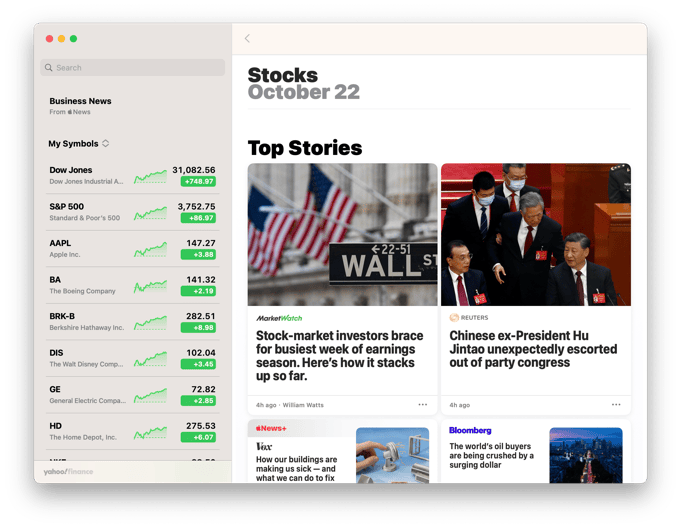681x528 pixels.
Task: Click the Bloomberg source logo
Action: (x=470, y=430)
